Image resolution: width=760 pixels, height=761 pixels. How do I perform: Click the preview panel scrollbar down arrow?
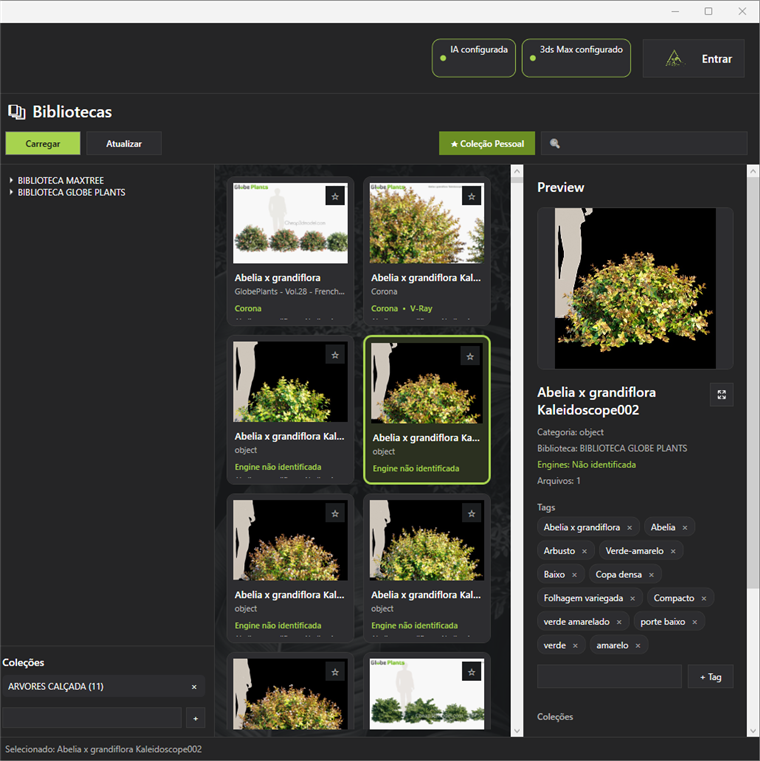click(753, 730)
